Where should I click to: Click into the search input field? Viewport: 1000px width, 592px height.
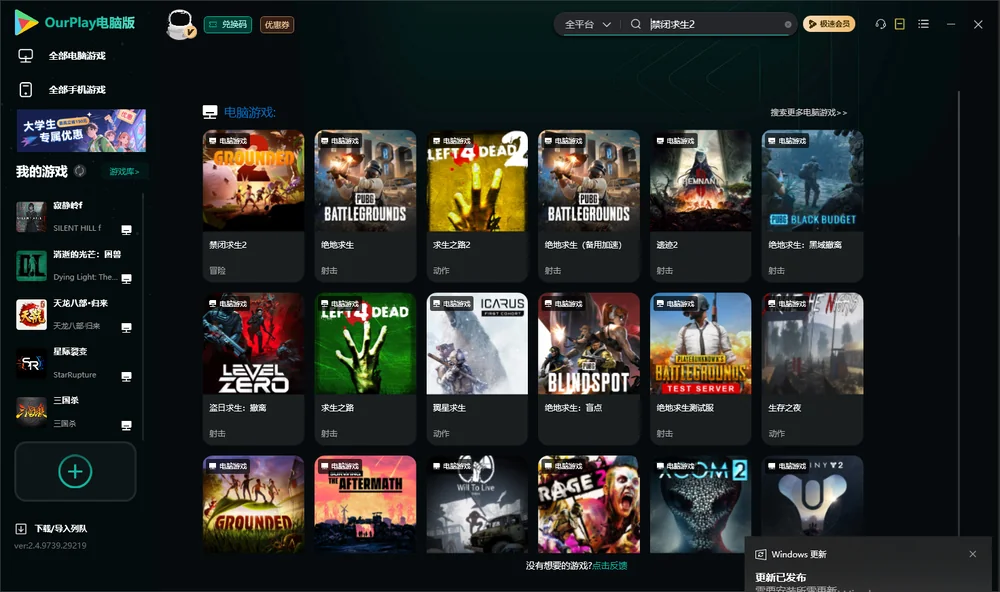pyautogui.click(x=714, y=24)
